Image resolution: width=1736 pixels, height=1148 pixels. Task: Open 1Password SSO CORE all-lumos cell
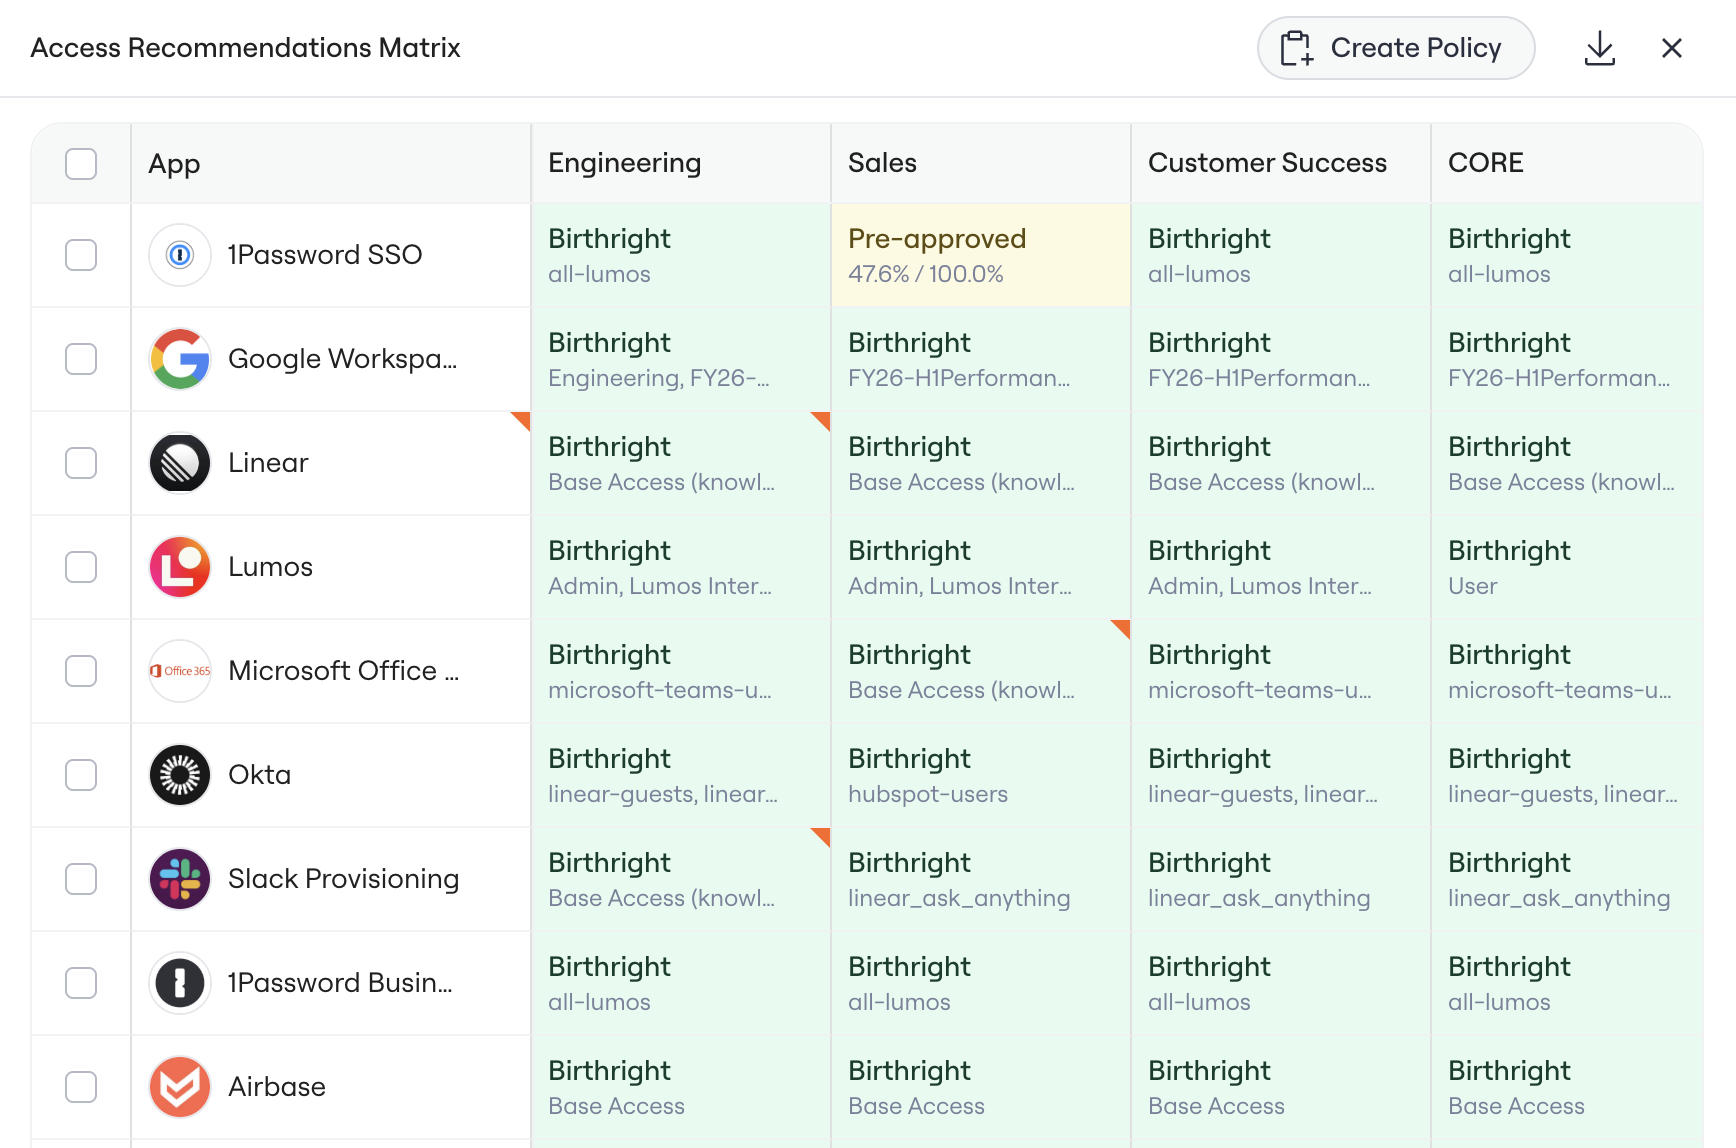pos(1567,255)
